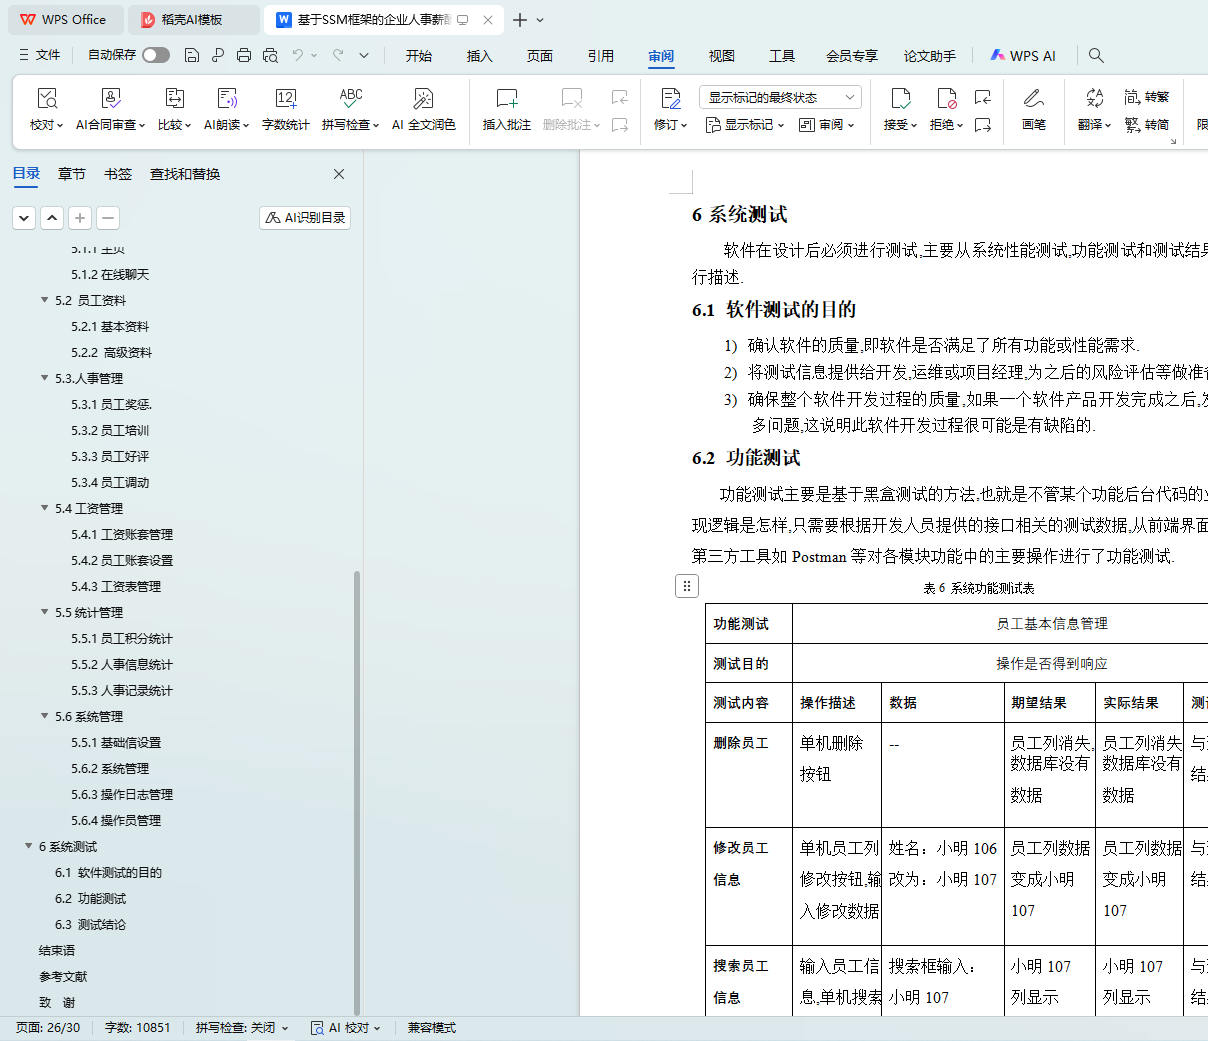The image size is (1208, 1041).
Task: Click the navigation pane vertical scrollbar
Action: (357, 790)
